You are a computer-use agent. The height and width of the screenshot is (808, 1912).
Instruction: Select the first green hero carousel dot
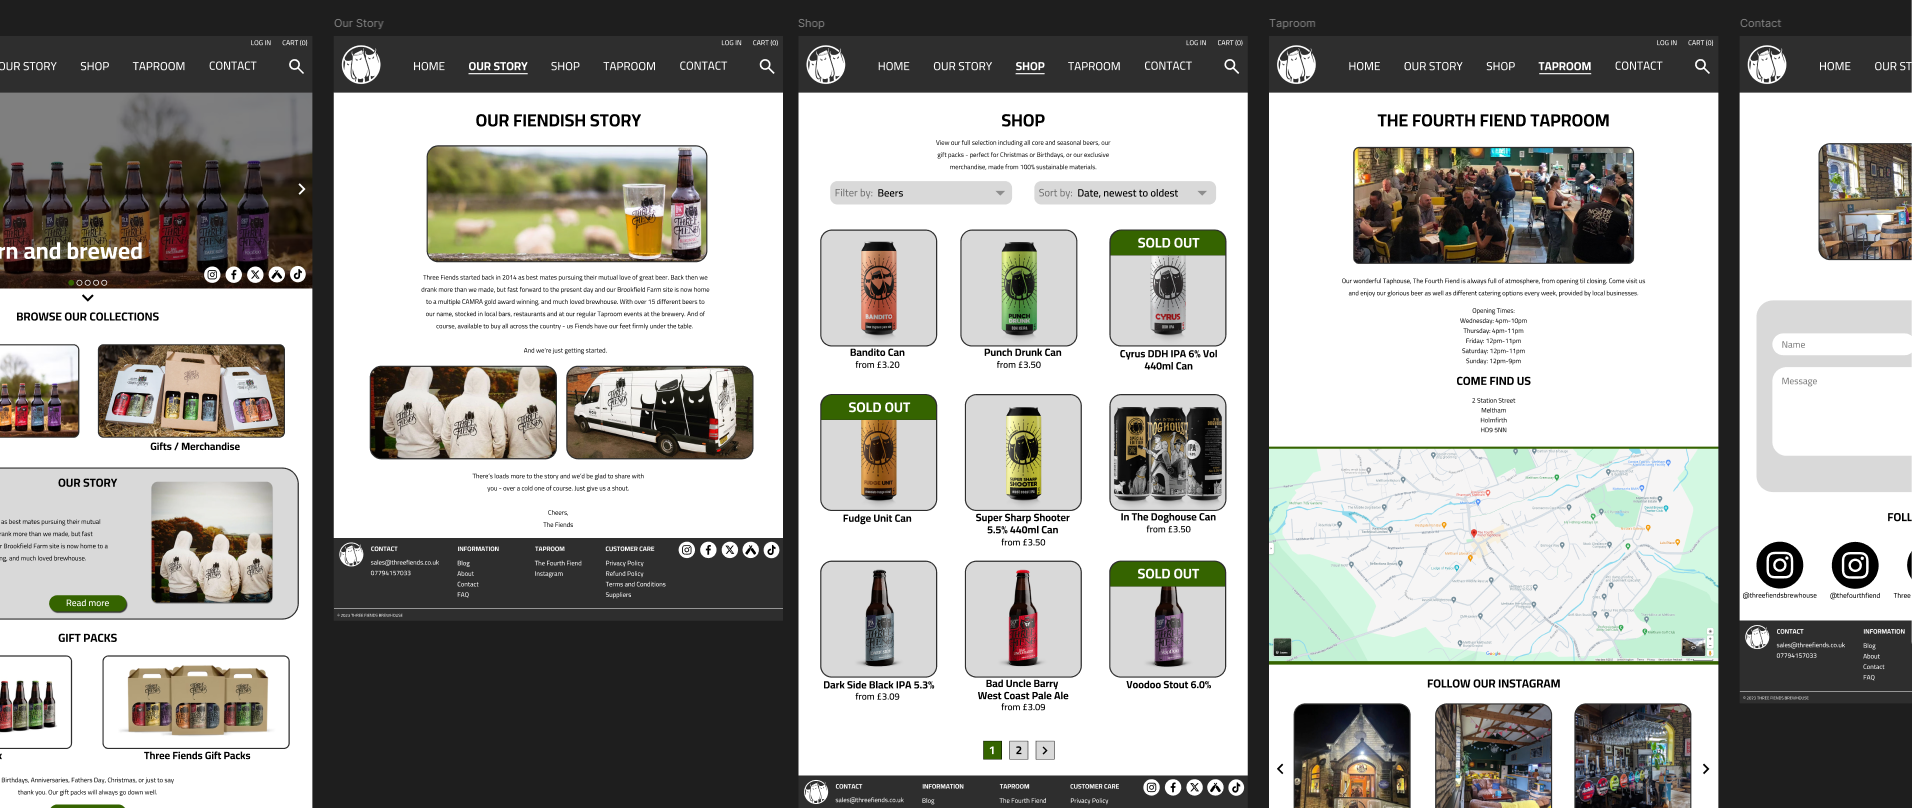pyautogui.click(x=71, y=283)
